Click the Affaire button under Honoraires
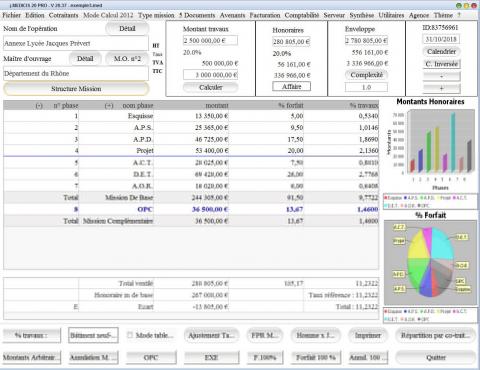Image resolution: width=480 pixels, height=370 pixels. click(x=292, y=86)
